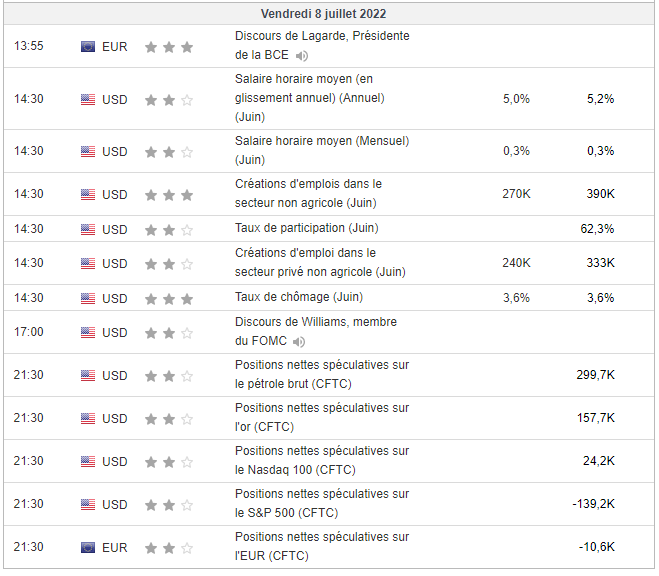Click the speaker icon beside Williams FOMC speech
Screen dimensions: 659x576
click(x=299, y=342)
